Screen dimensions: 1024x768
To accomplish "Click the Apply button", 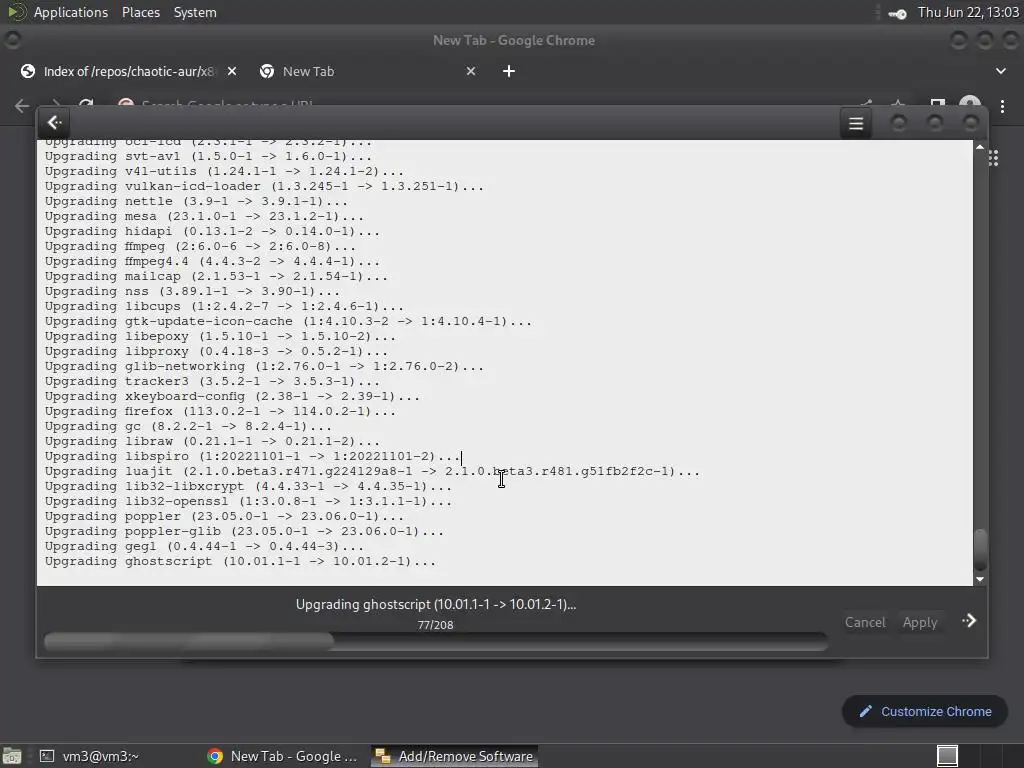I will point(920,622).
